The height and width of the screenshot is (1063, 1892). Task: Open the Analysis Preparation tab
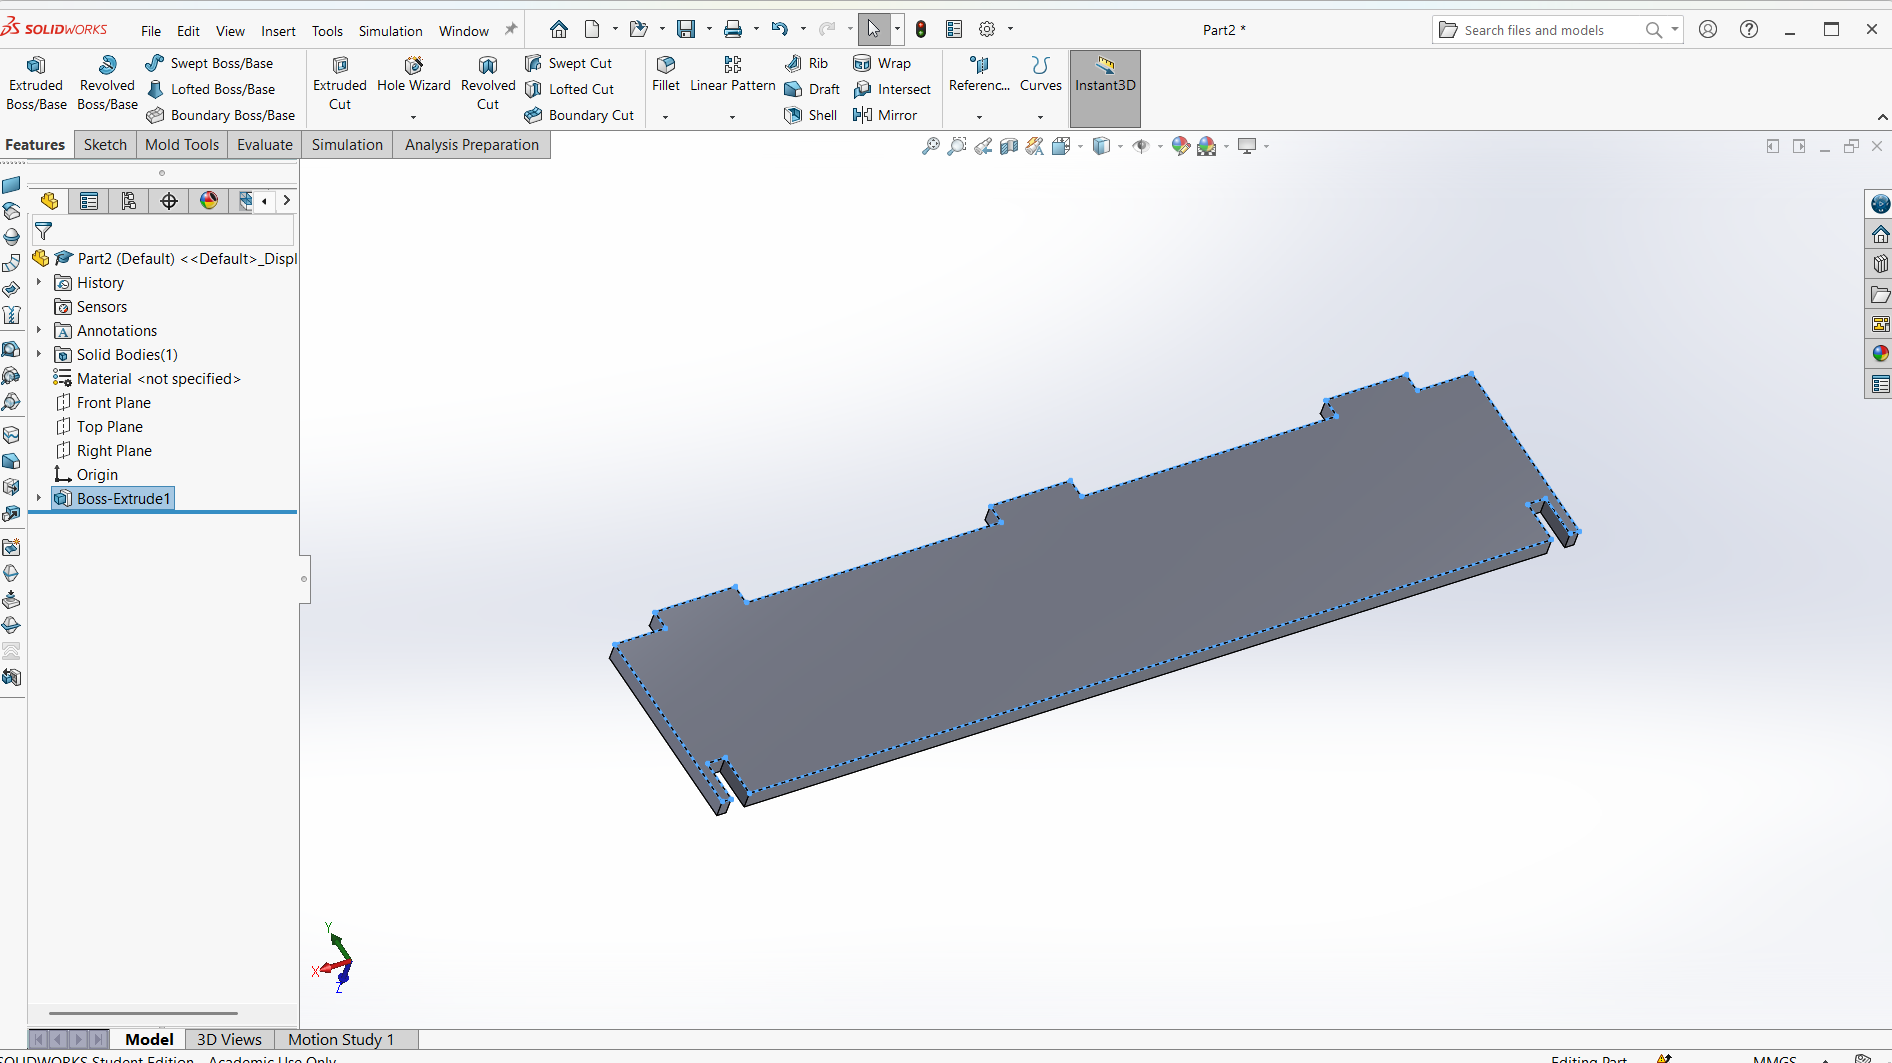point(472,145)
